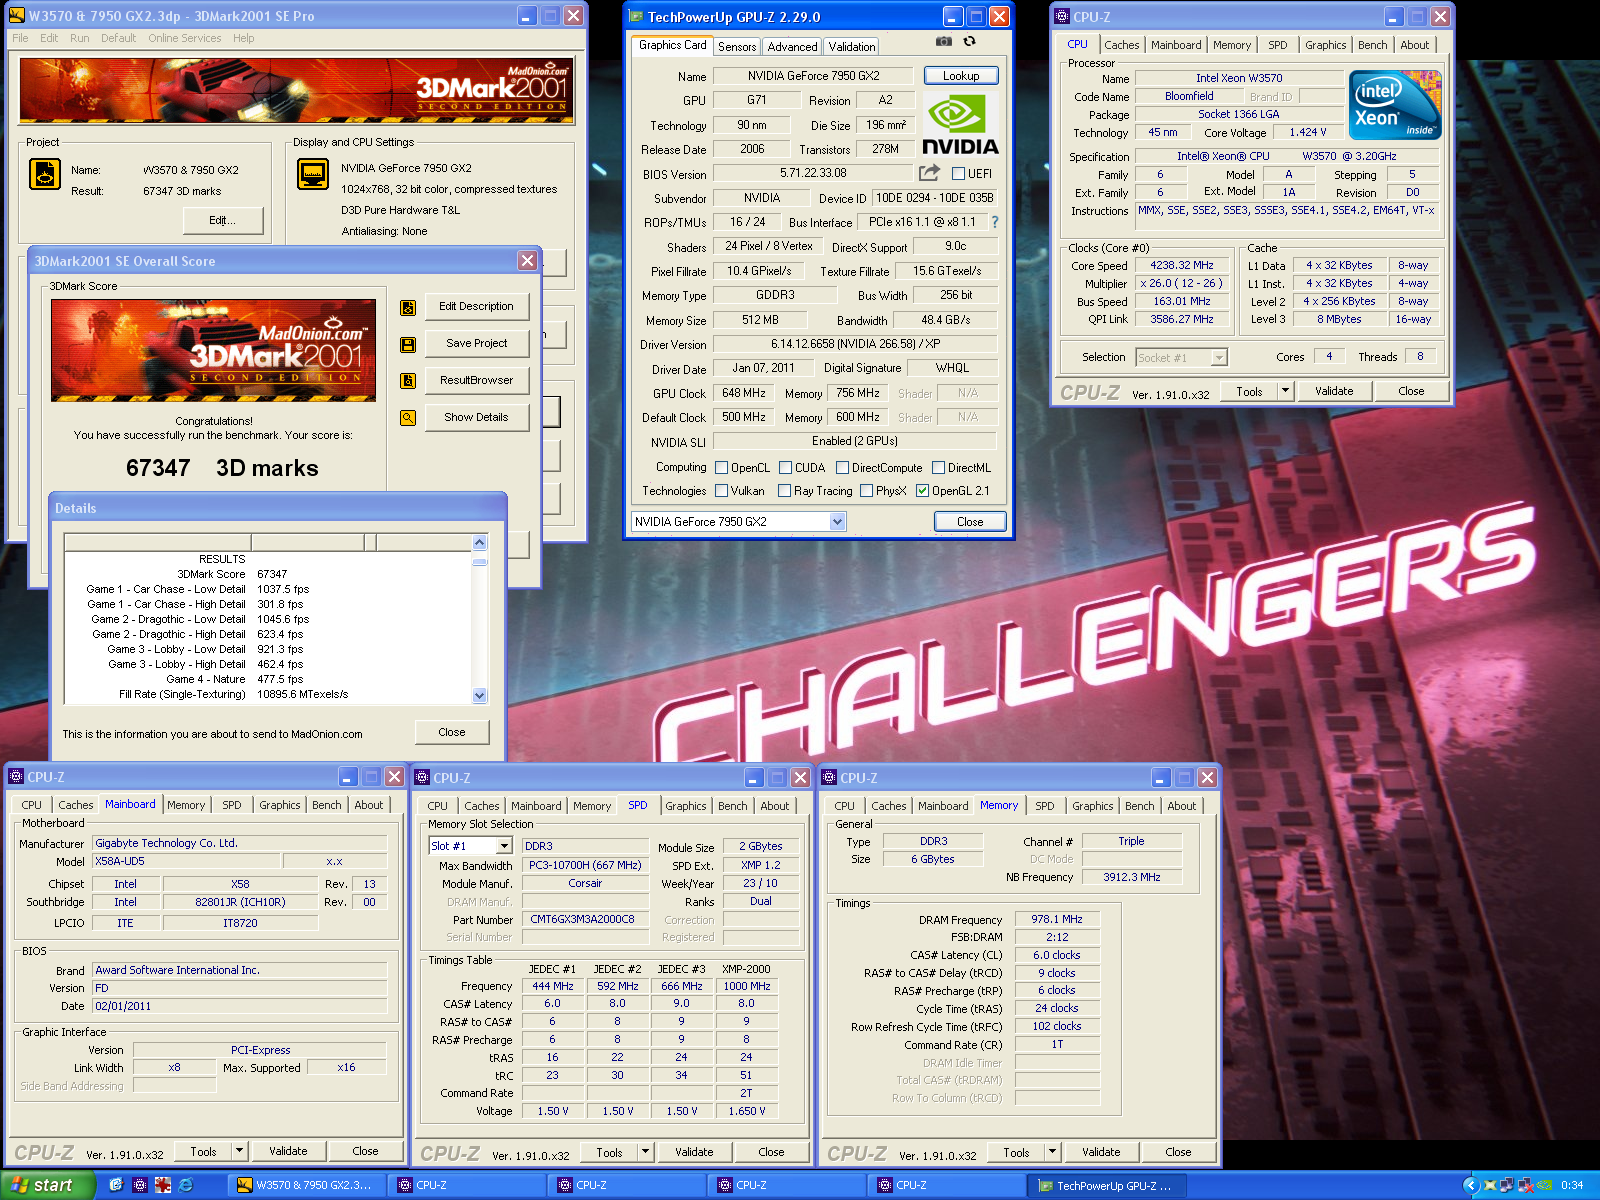1600x1200 pixels.
Task: Enable the PhysX checkbox
Action: tap(867, 491)
